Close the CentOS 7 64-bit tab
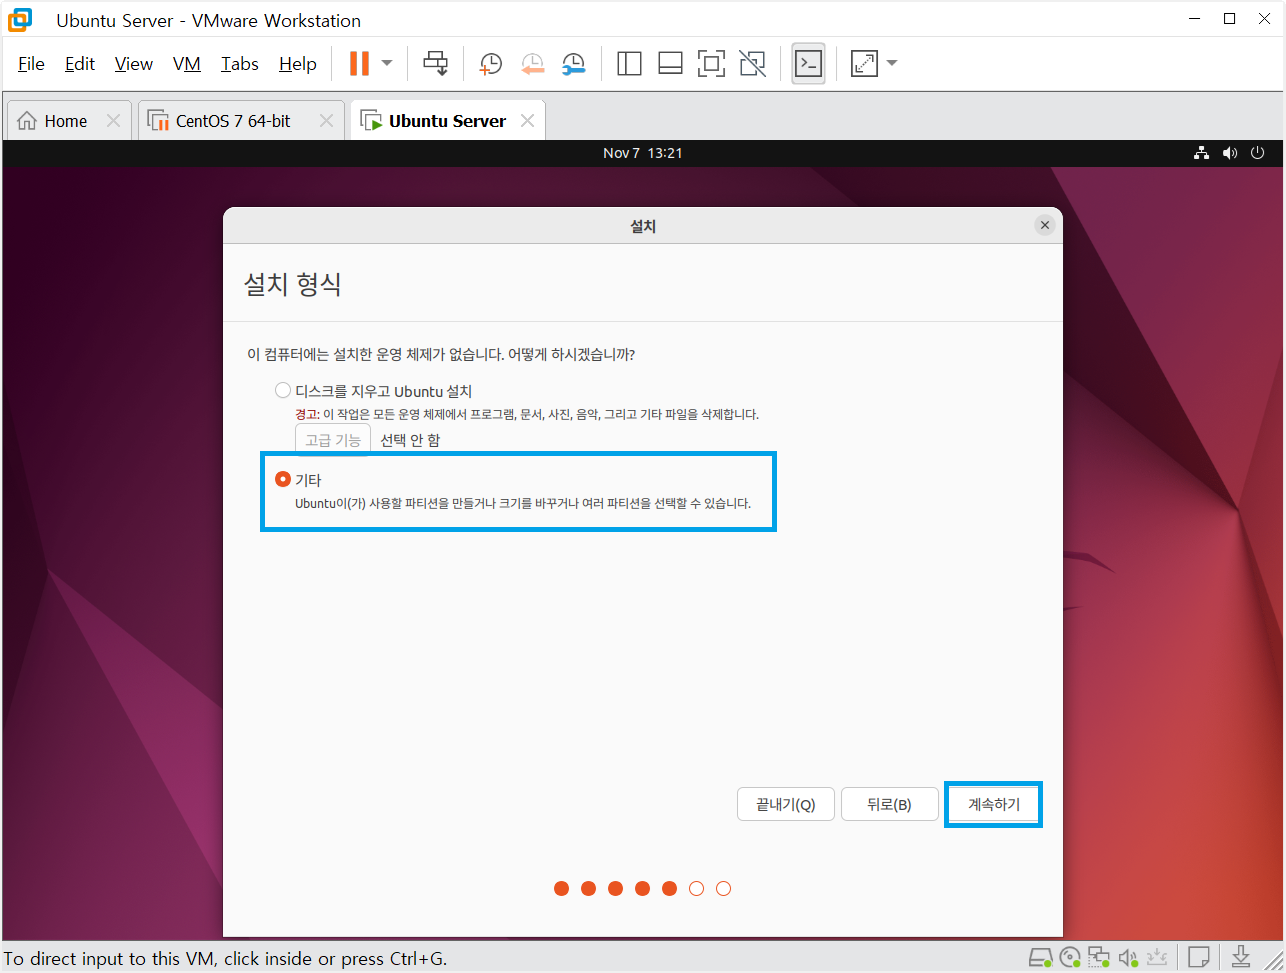1286x973 pixels. (x=326, y=121)
